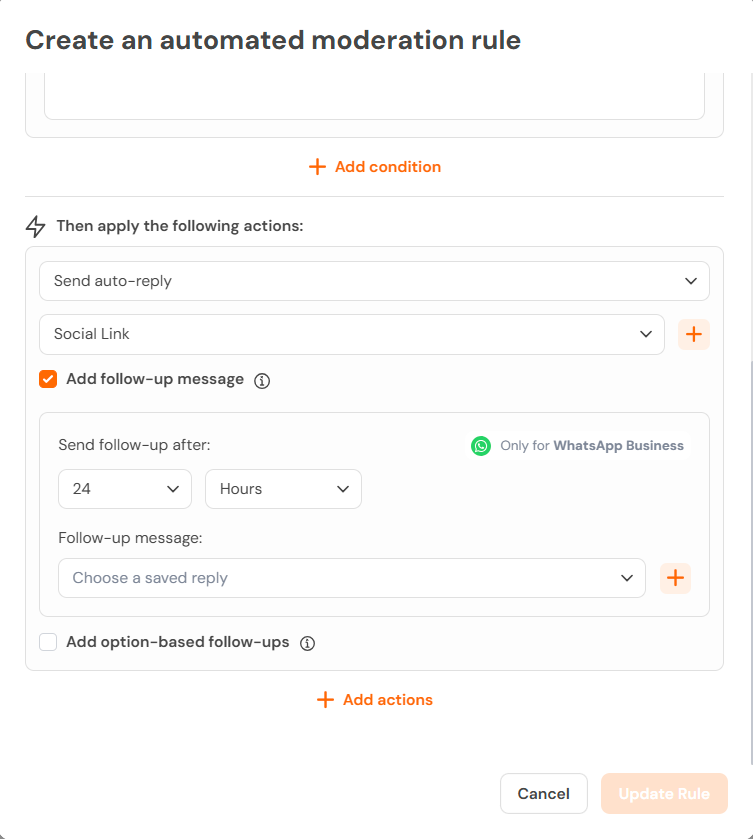Click the Add condition link
Image resolution: width=753 pixels, height=839 pixels.
(x=375, y=166)
